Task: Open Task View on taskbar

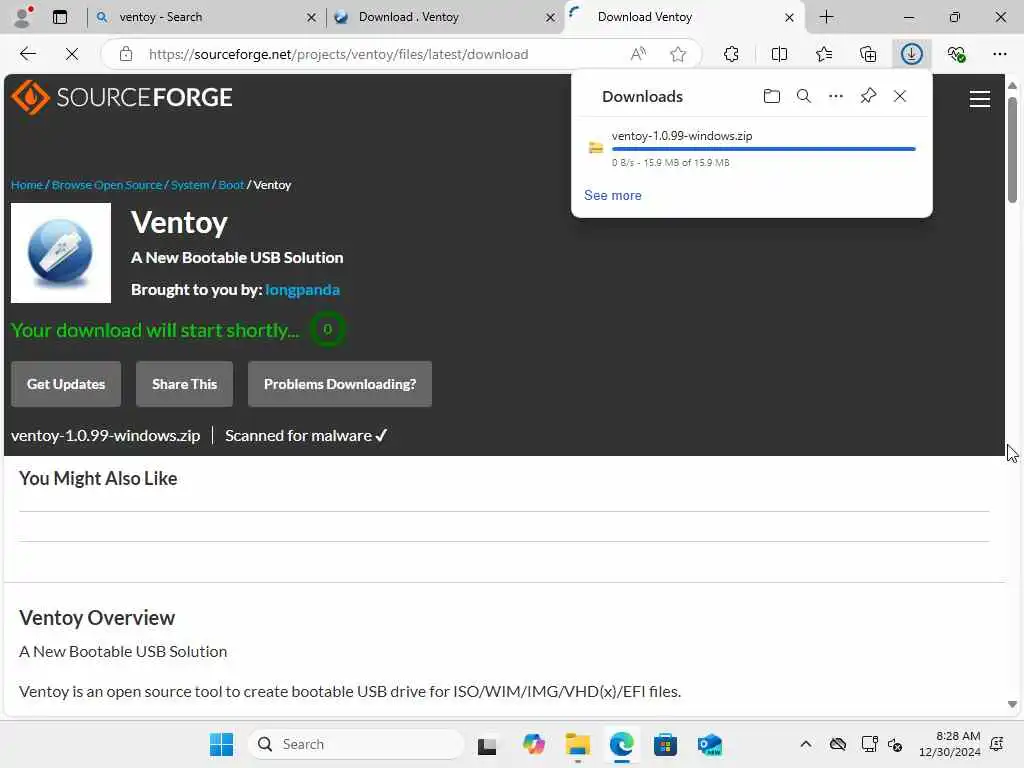Action: 487,744
